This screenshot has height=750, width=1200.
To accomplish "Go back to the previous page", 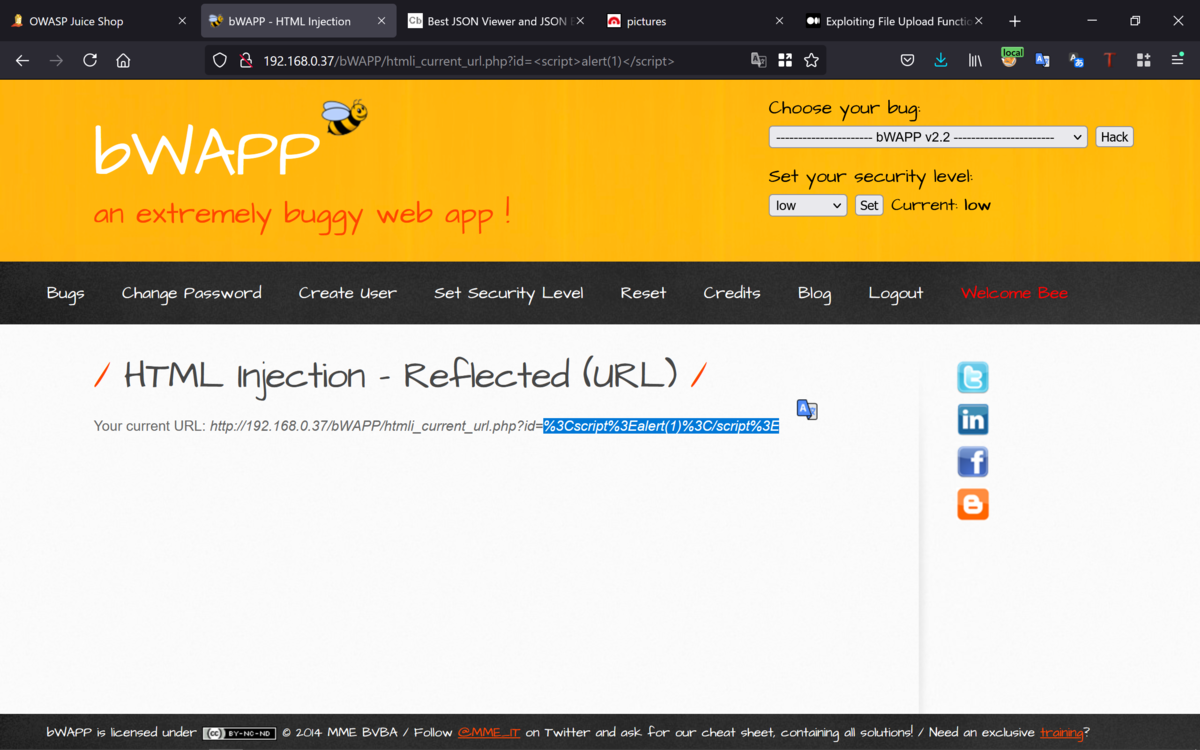I will coord(22,60).
